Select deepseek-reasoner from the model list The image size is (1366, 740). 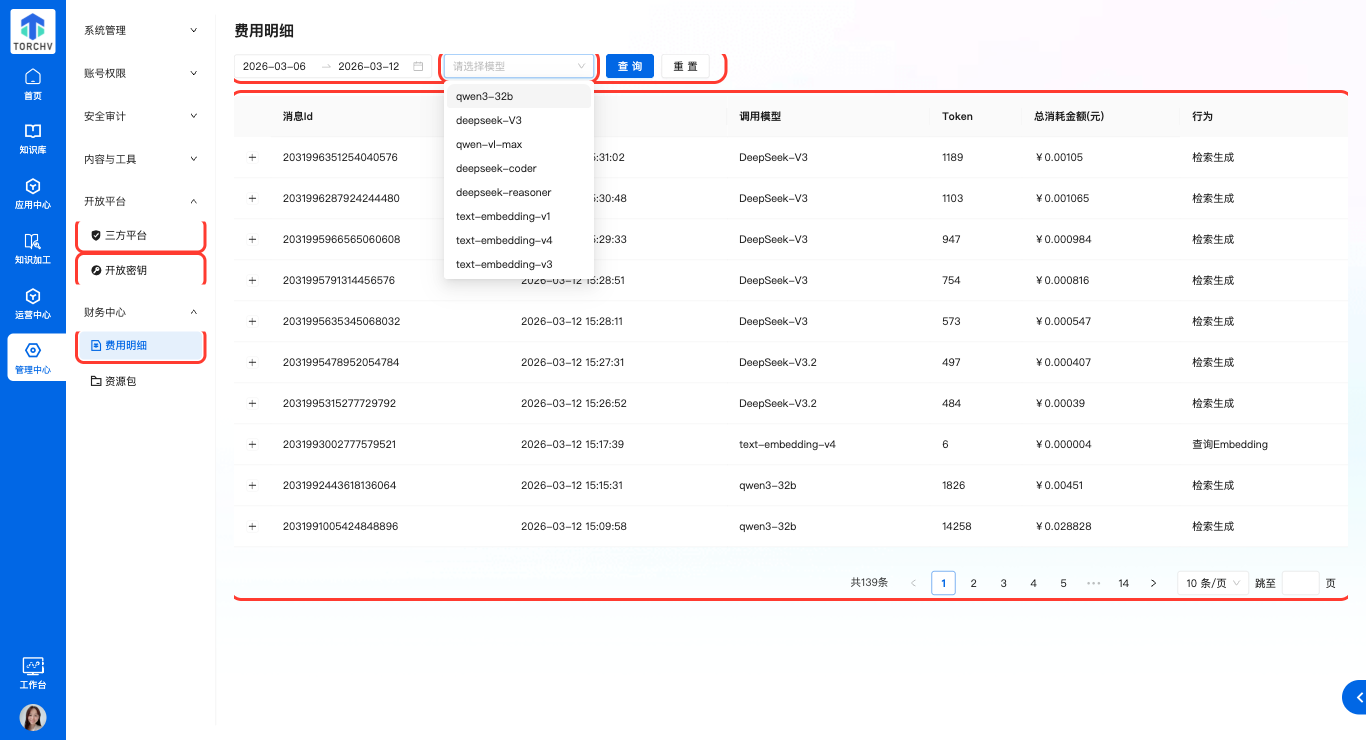click(503, 192)
